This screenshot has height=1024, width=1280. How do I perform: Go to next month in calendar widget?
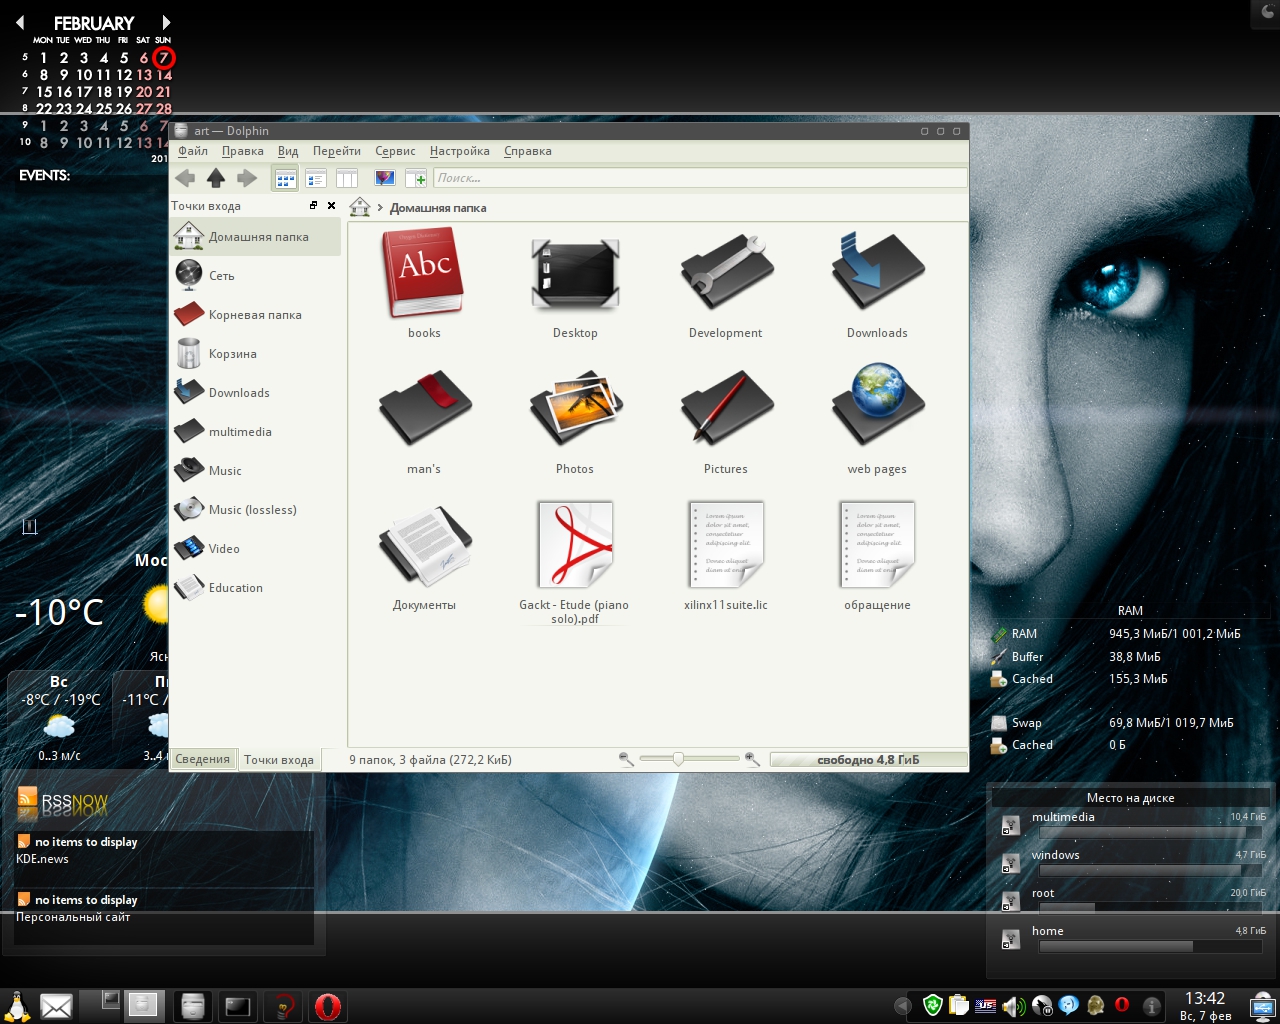[166, 22]
